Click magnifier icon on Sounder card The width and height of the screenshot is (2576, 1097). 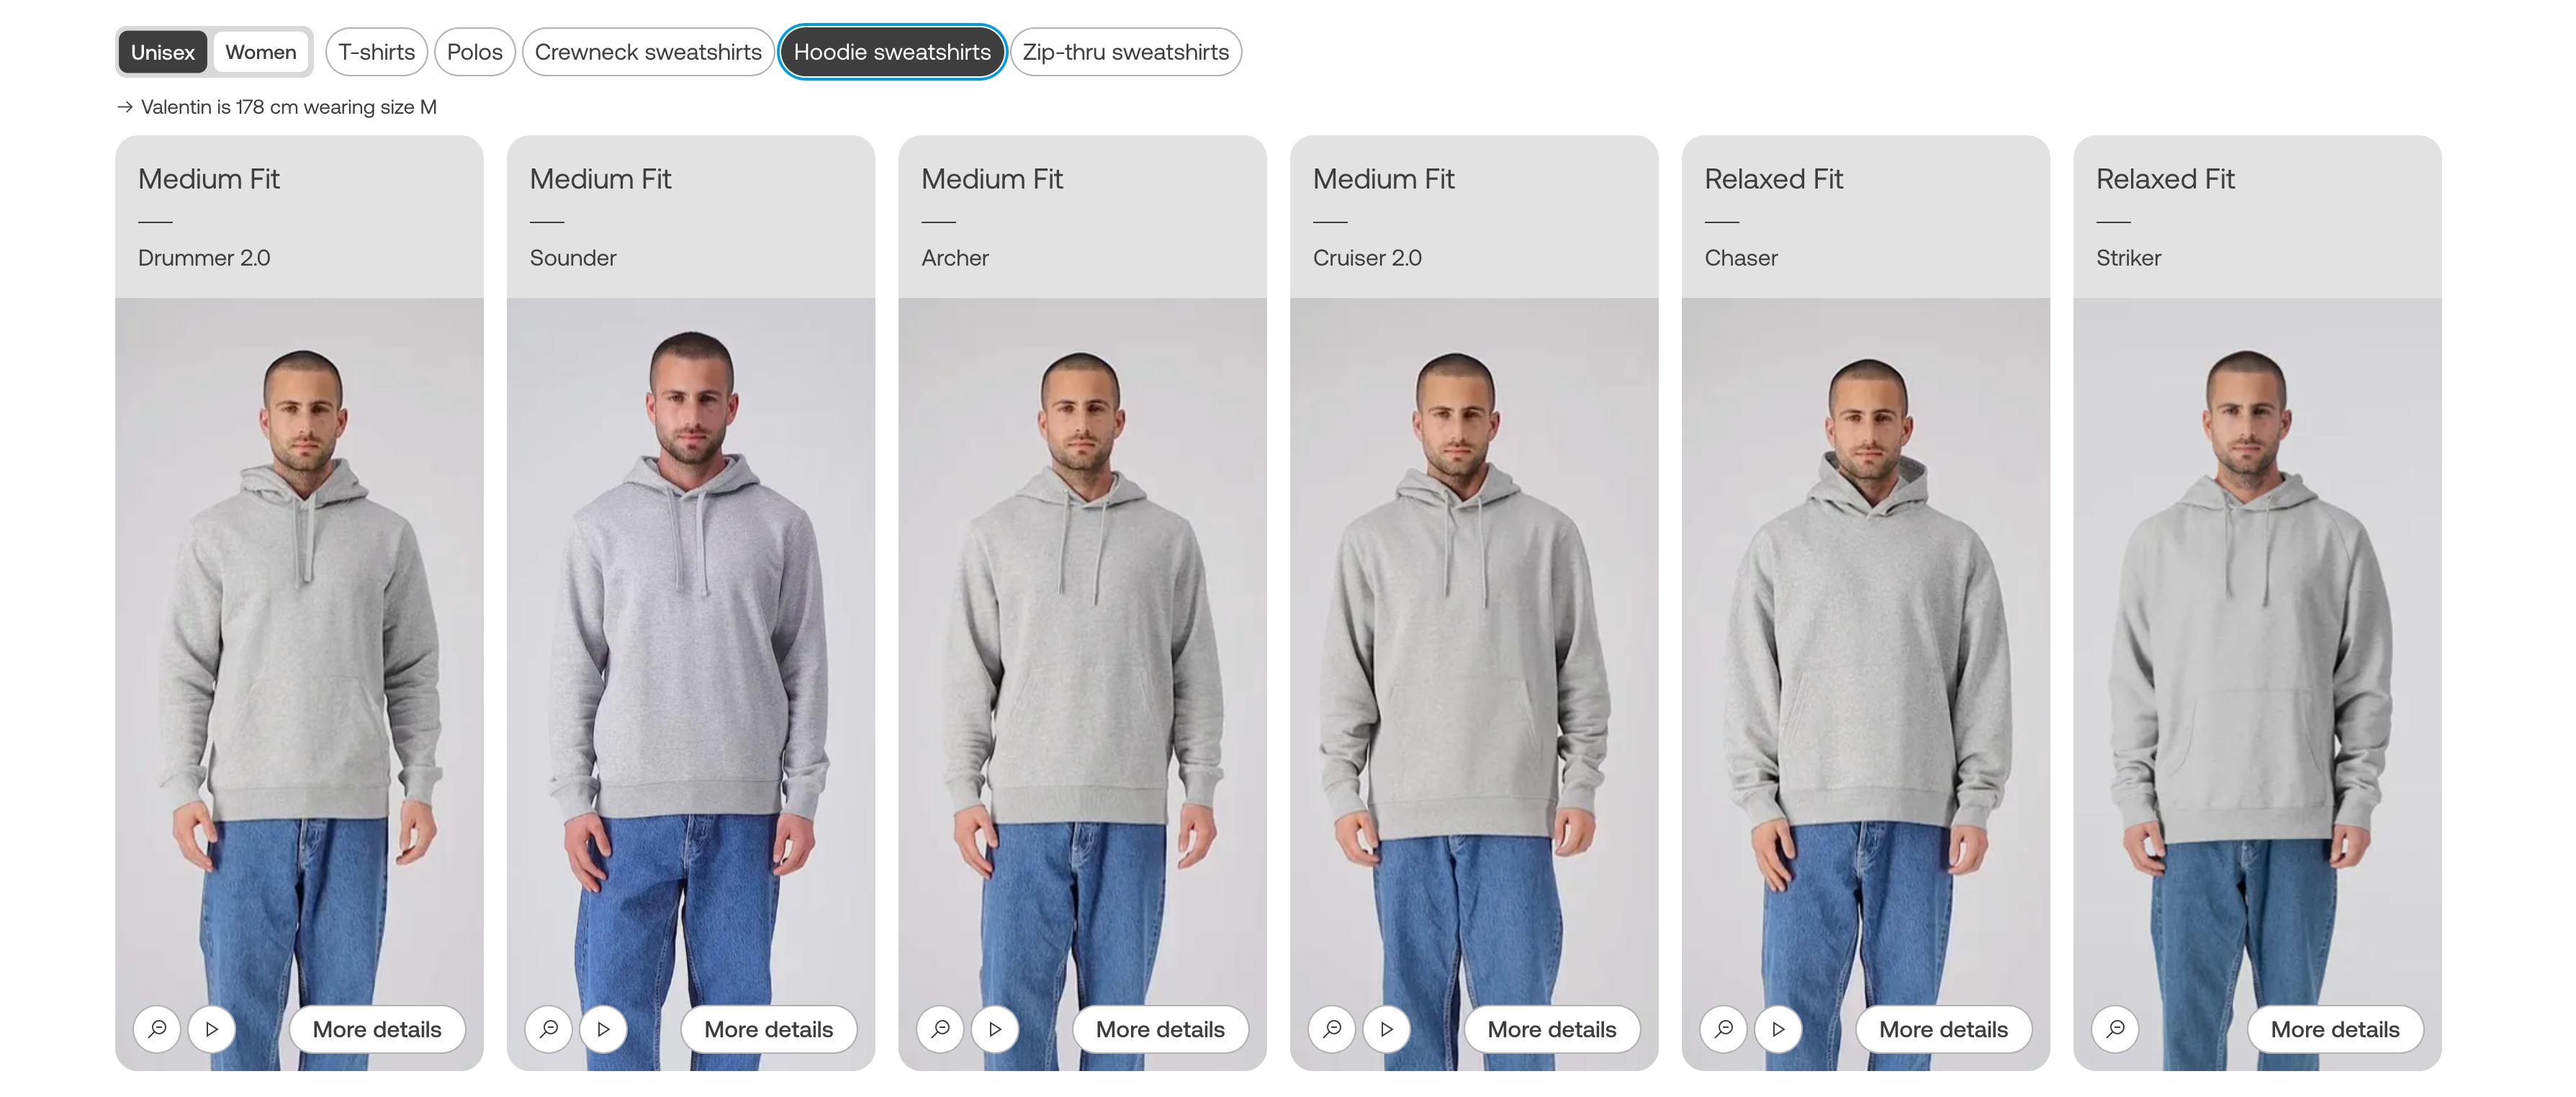click(549, 1029)
